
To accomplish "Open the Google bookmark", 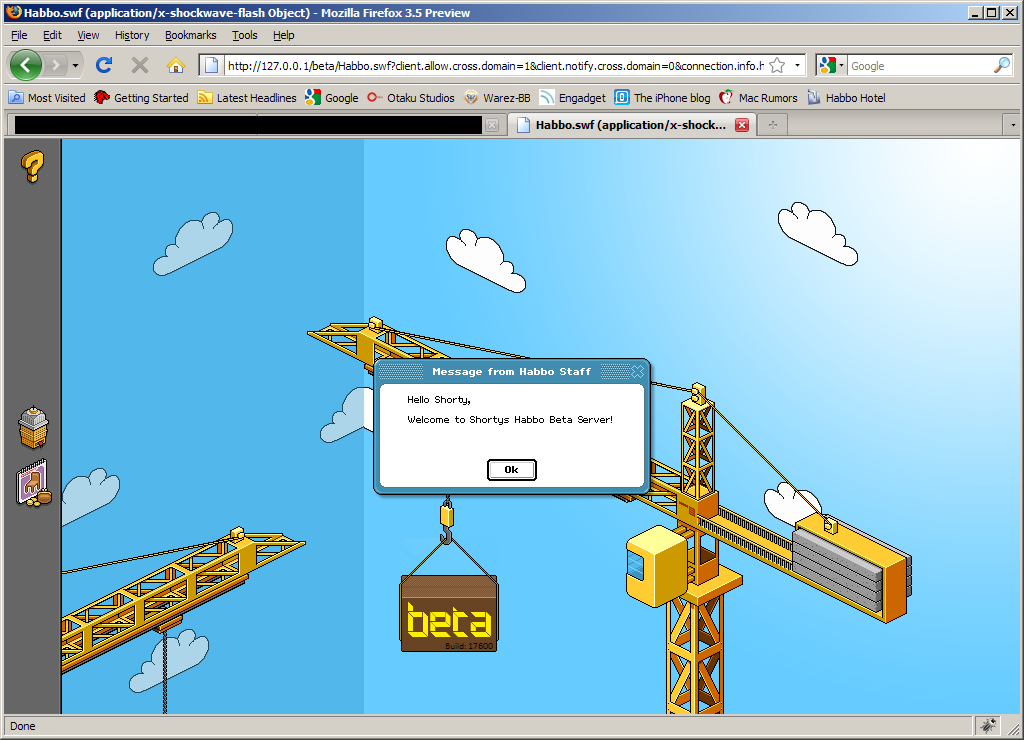I will [x=332, y=98].
